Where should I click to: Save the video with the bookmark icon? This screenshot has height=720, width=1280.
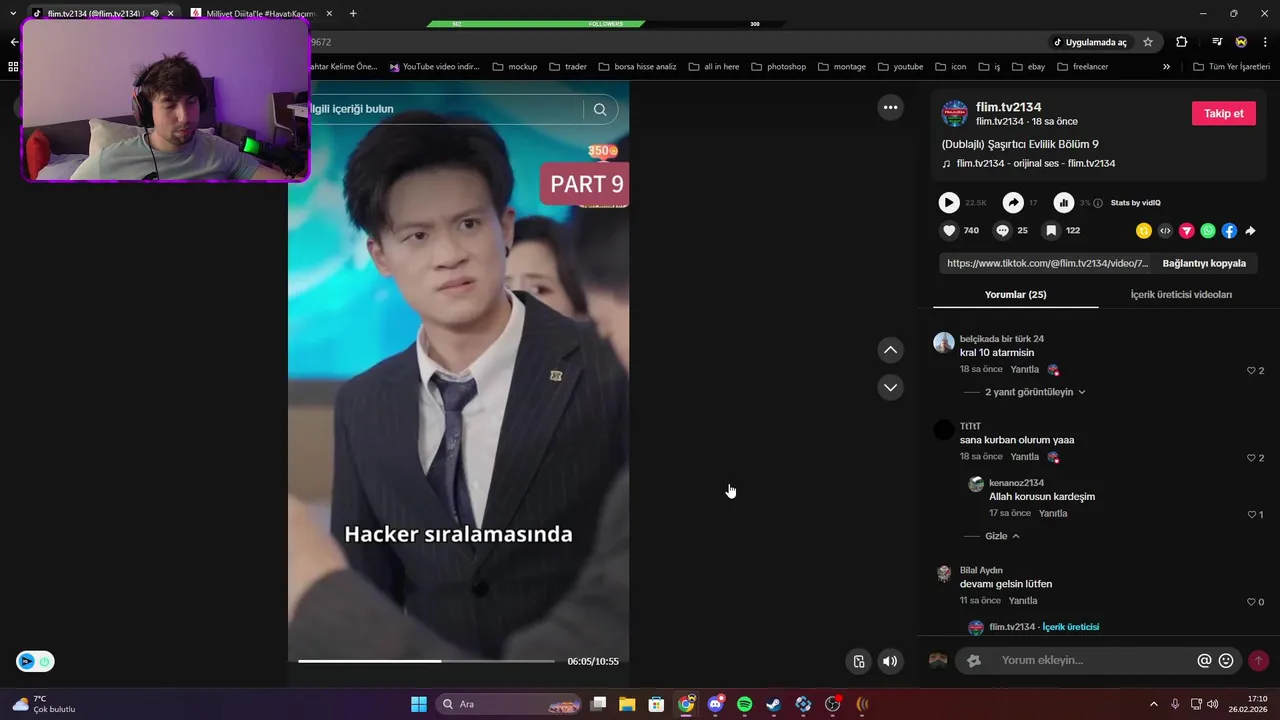(1051, 230)
